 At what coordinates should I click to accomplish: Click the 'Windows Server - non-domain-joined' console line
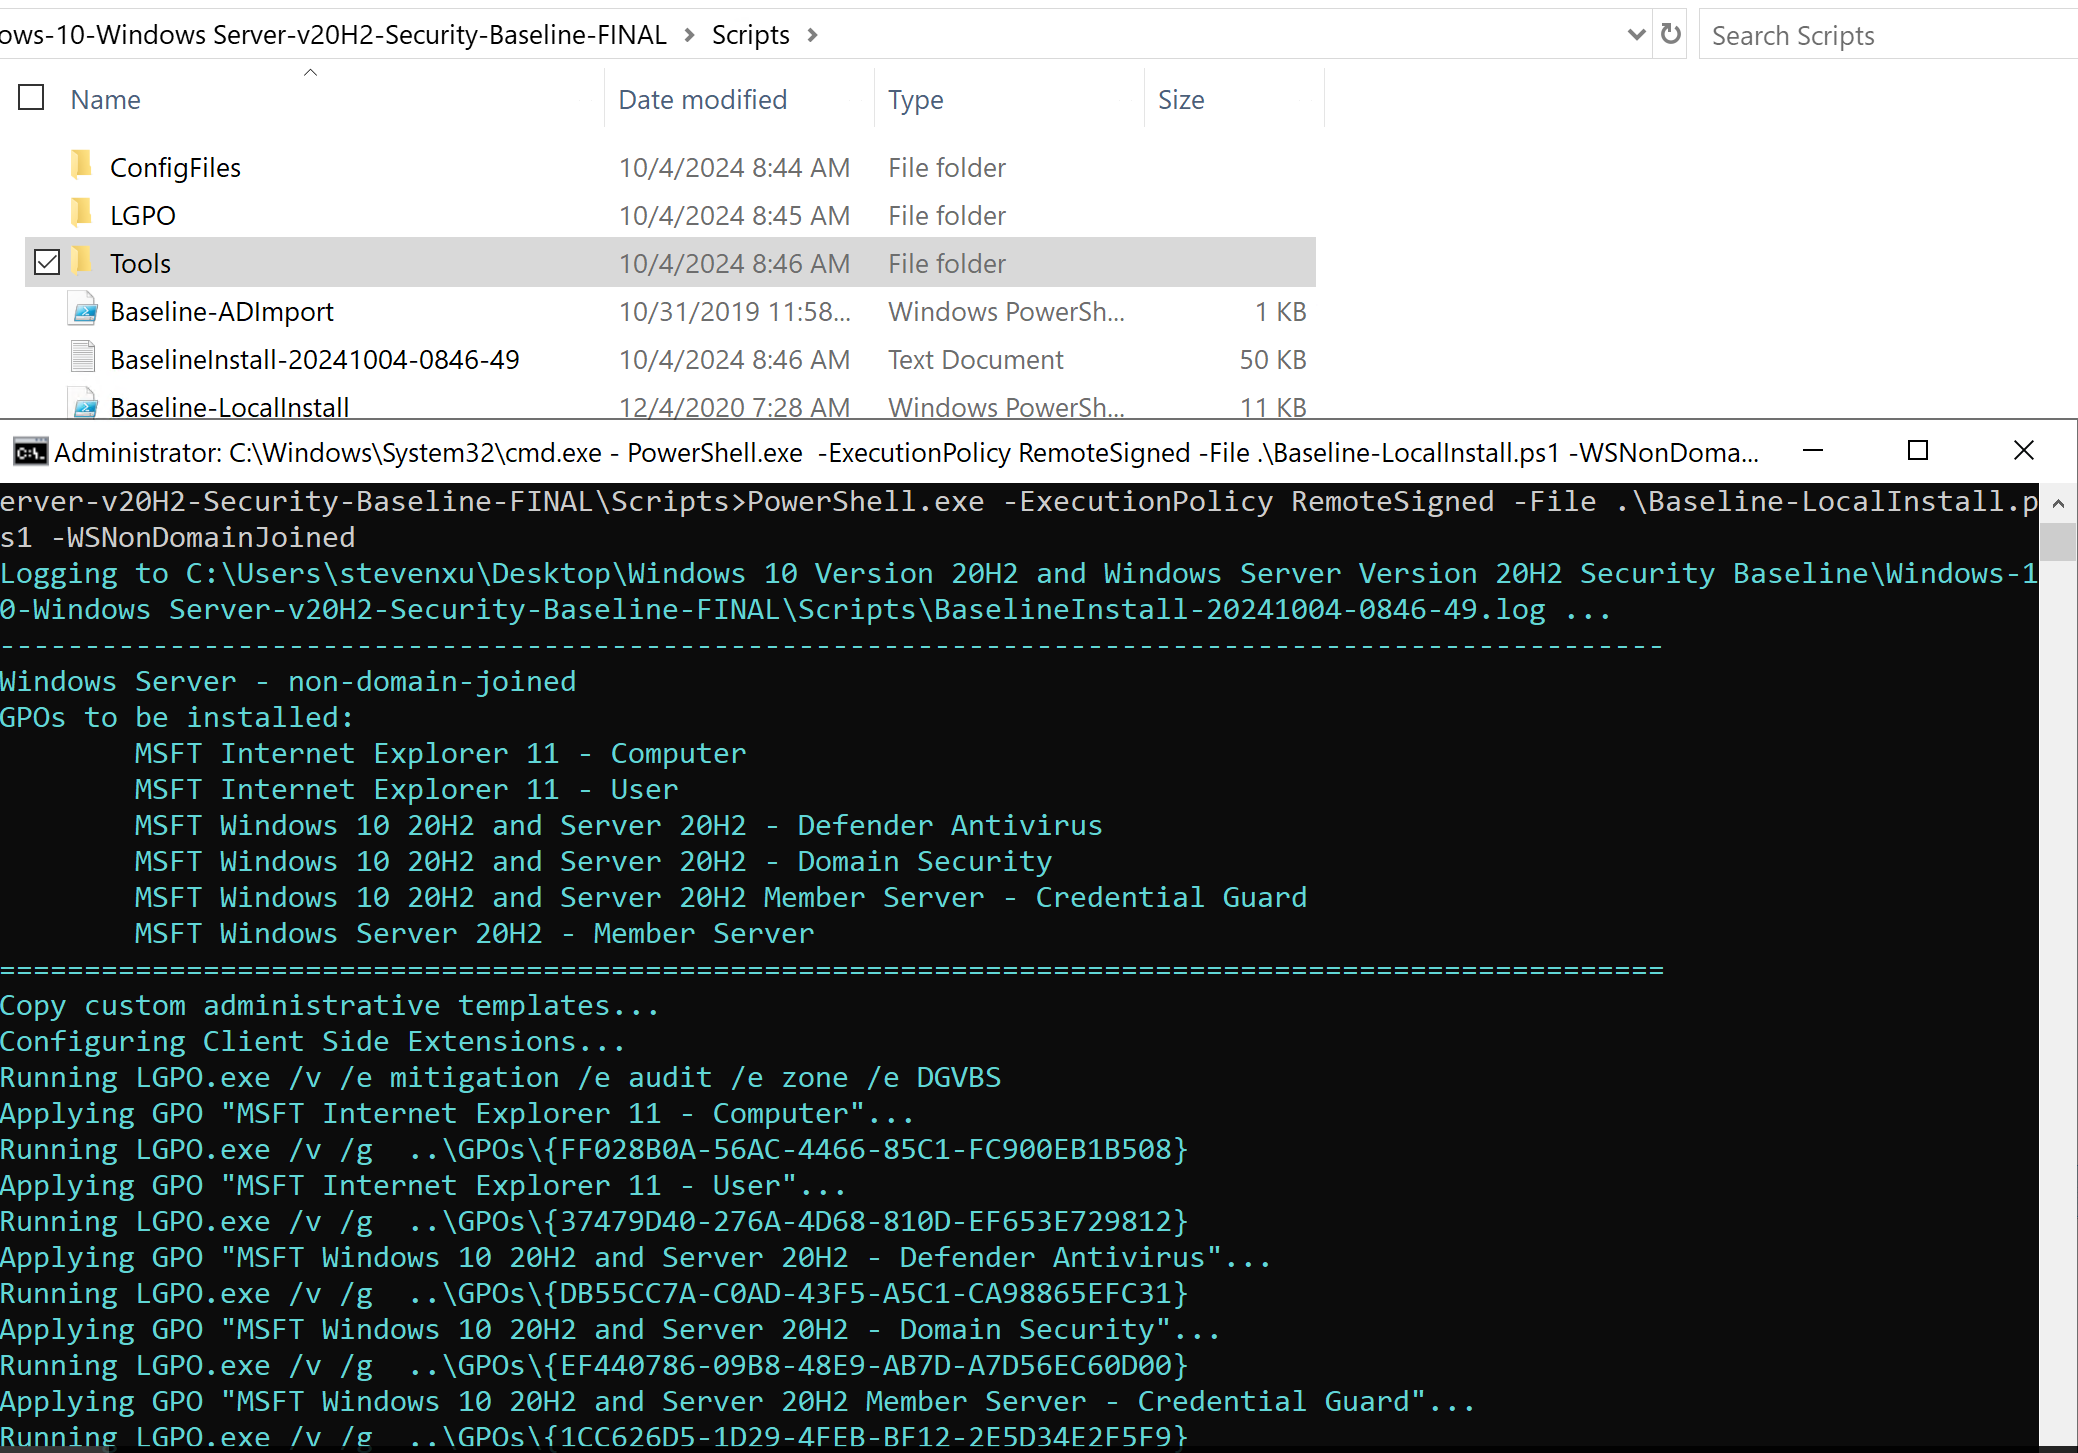[288, 681]
